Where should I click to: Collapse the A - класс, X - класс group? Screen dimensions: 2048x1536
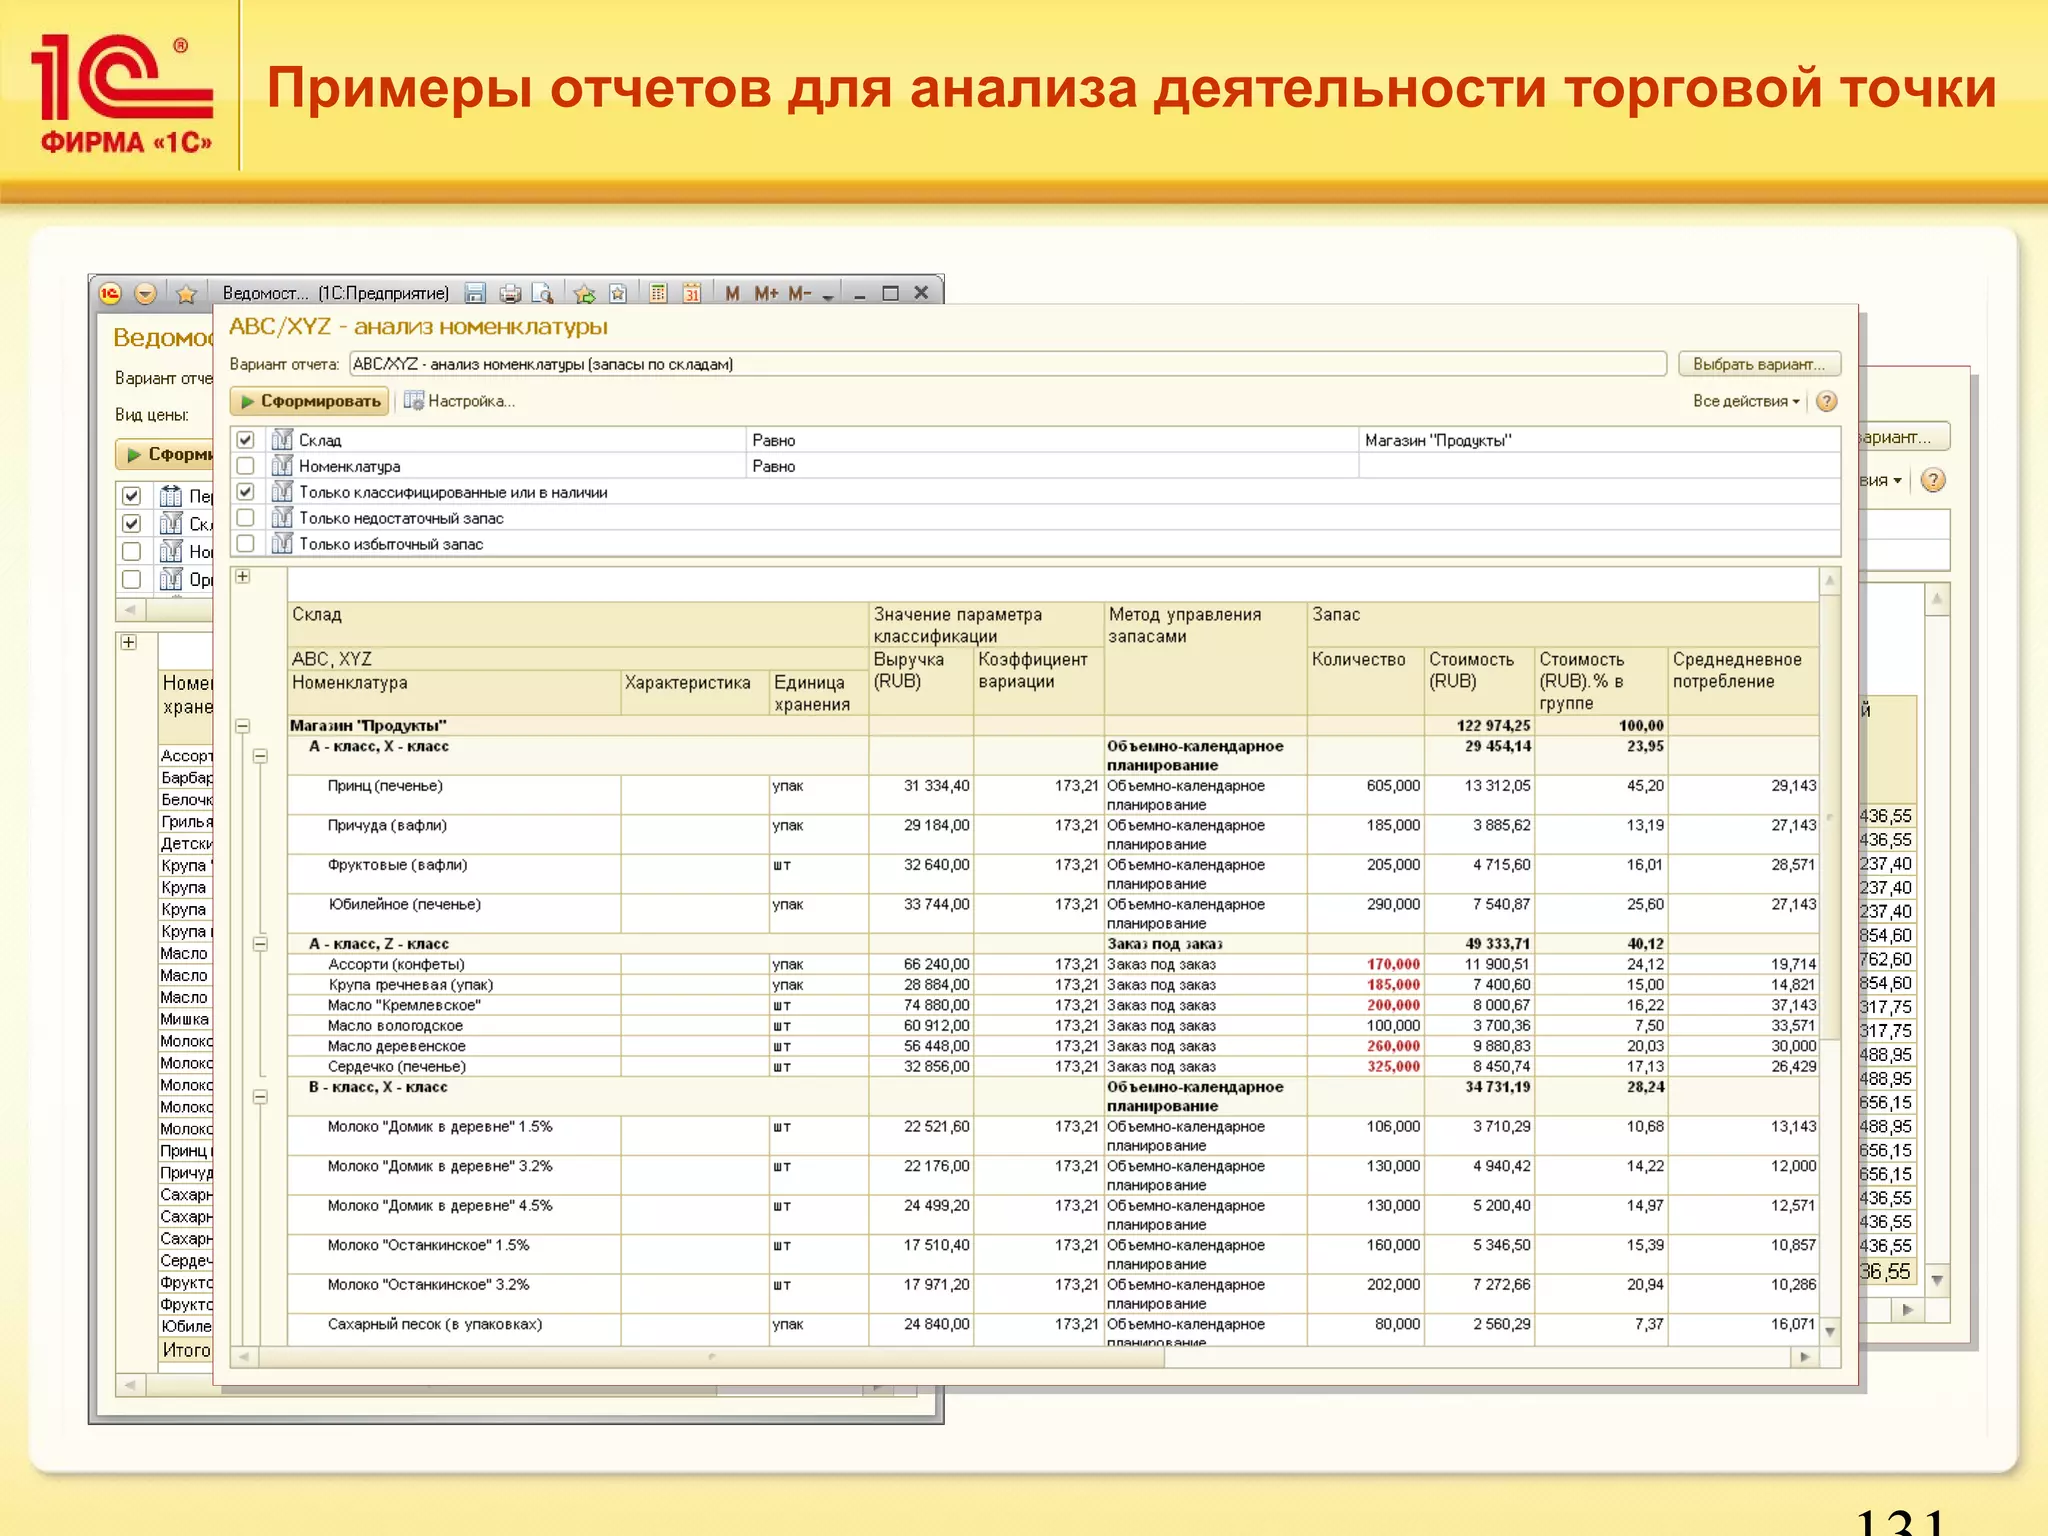coord(261,757)
